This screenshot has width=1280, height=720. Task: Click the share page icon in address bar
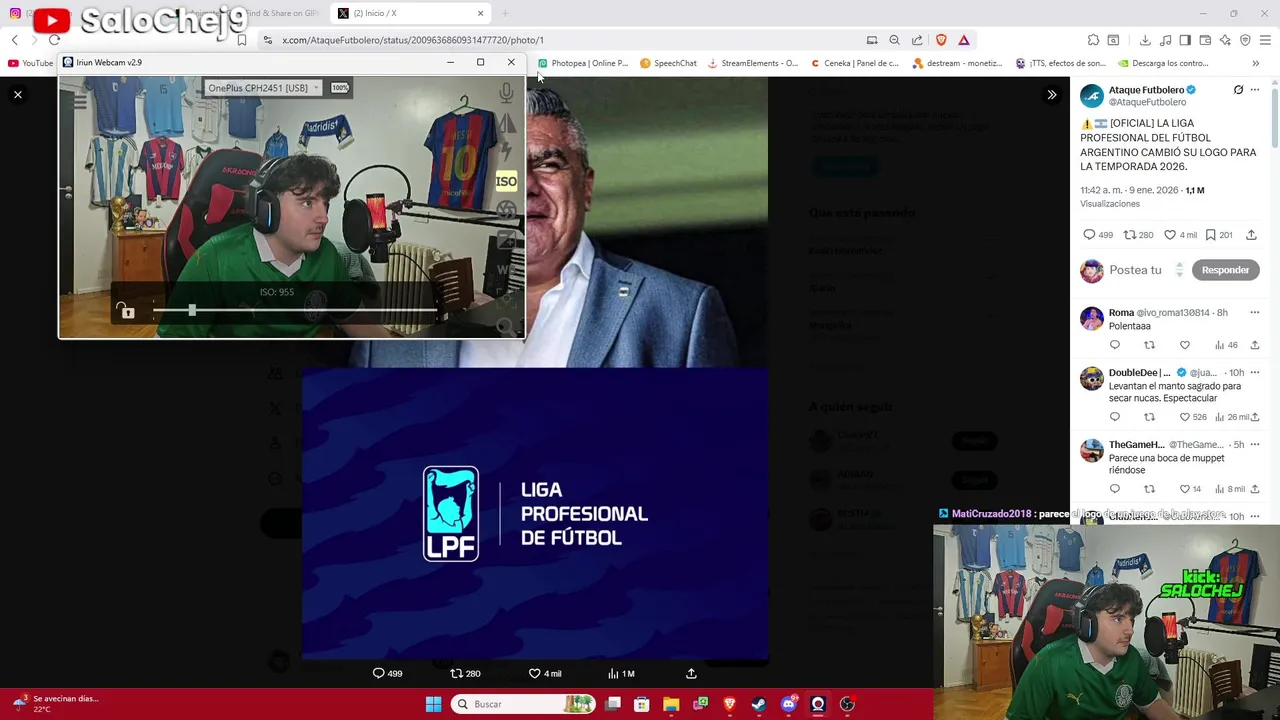[x=917, y=40]
